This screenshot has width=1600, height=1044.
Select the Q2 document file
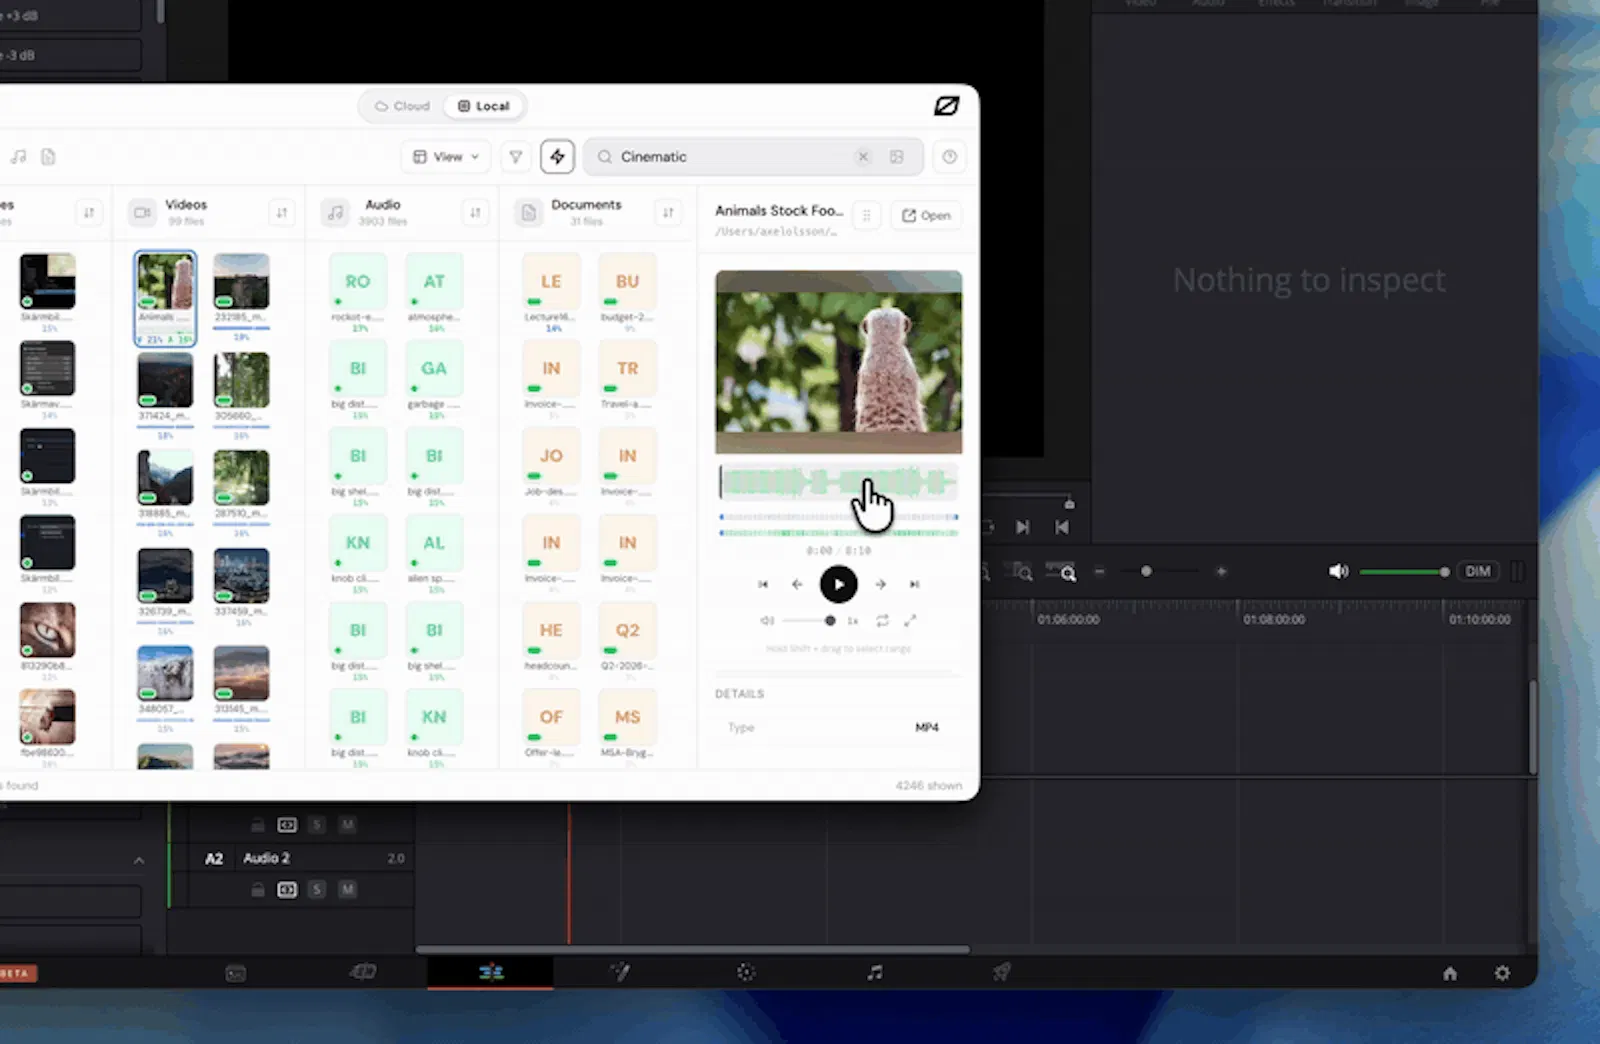click(627, 630)
